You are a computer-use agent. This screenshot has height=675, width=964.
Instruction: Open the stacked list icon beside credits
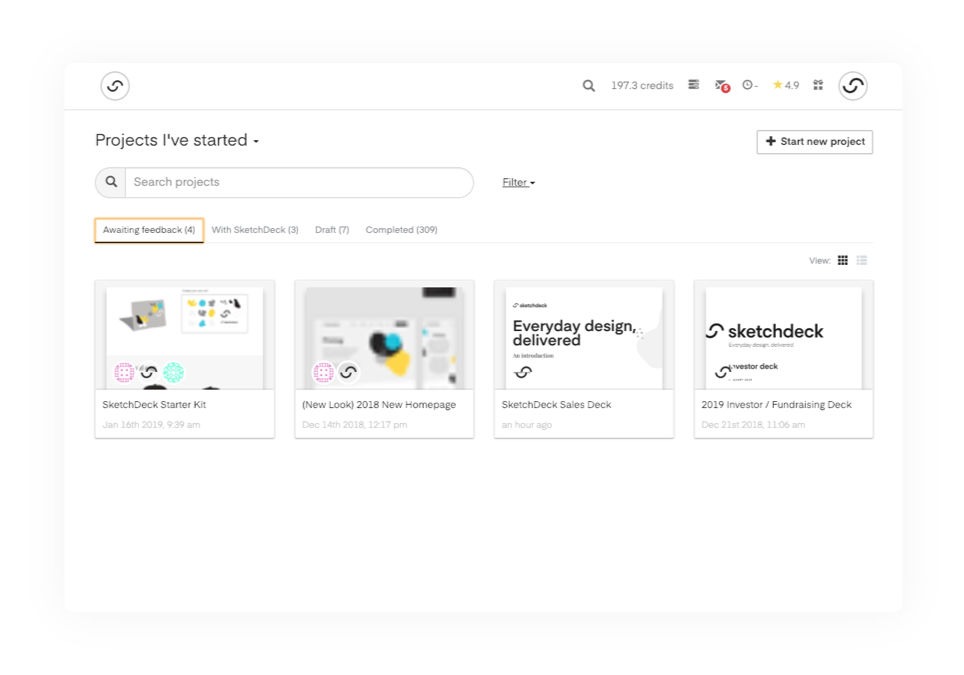pyautogui.click(x=693, y=85)
